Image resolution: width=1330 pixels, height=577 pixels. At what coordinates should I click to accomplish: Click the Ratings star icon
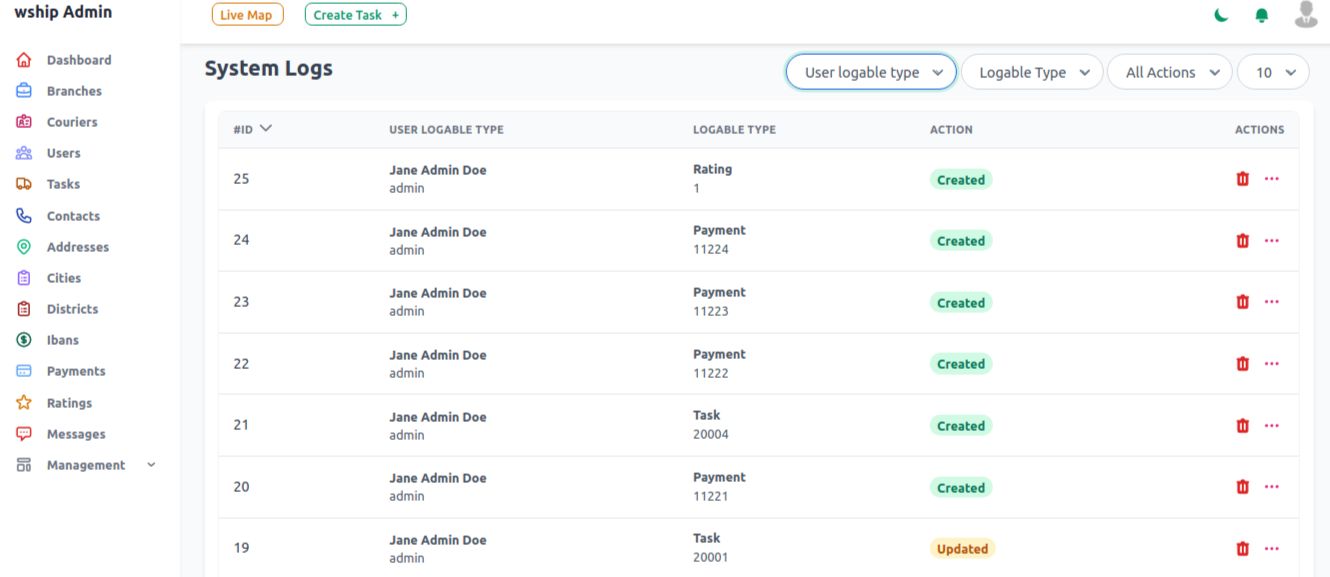(x=24, y=403)
